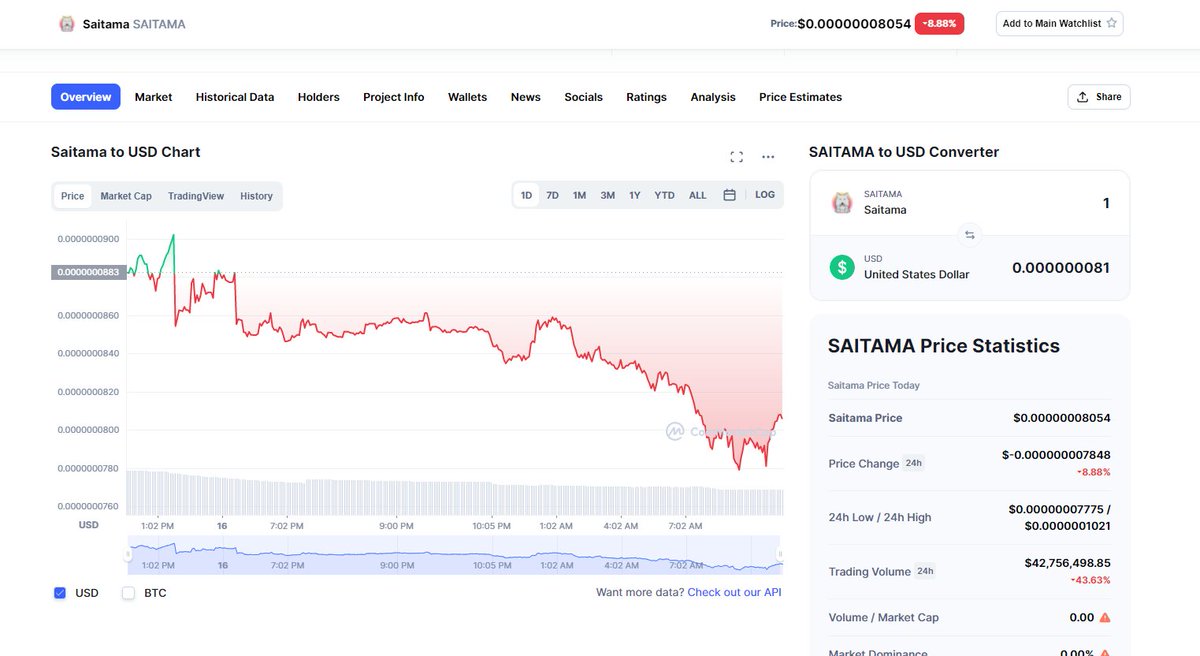Click the USD amount field 0.000000081

pyautogui.click(x=1061, y=268)
